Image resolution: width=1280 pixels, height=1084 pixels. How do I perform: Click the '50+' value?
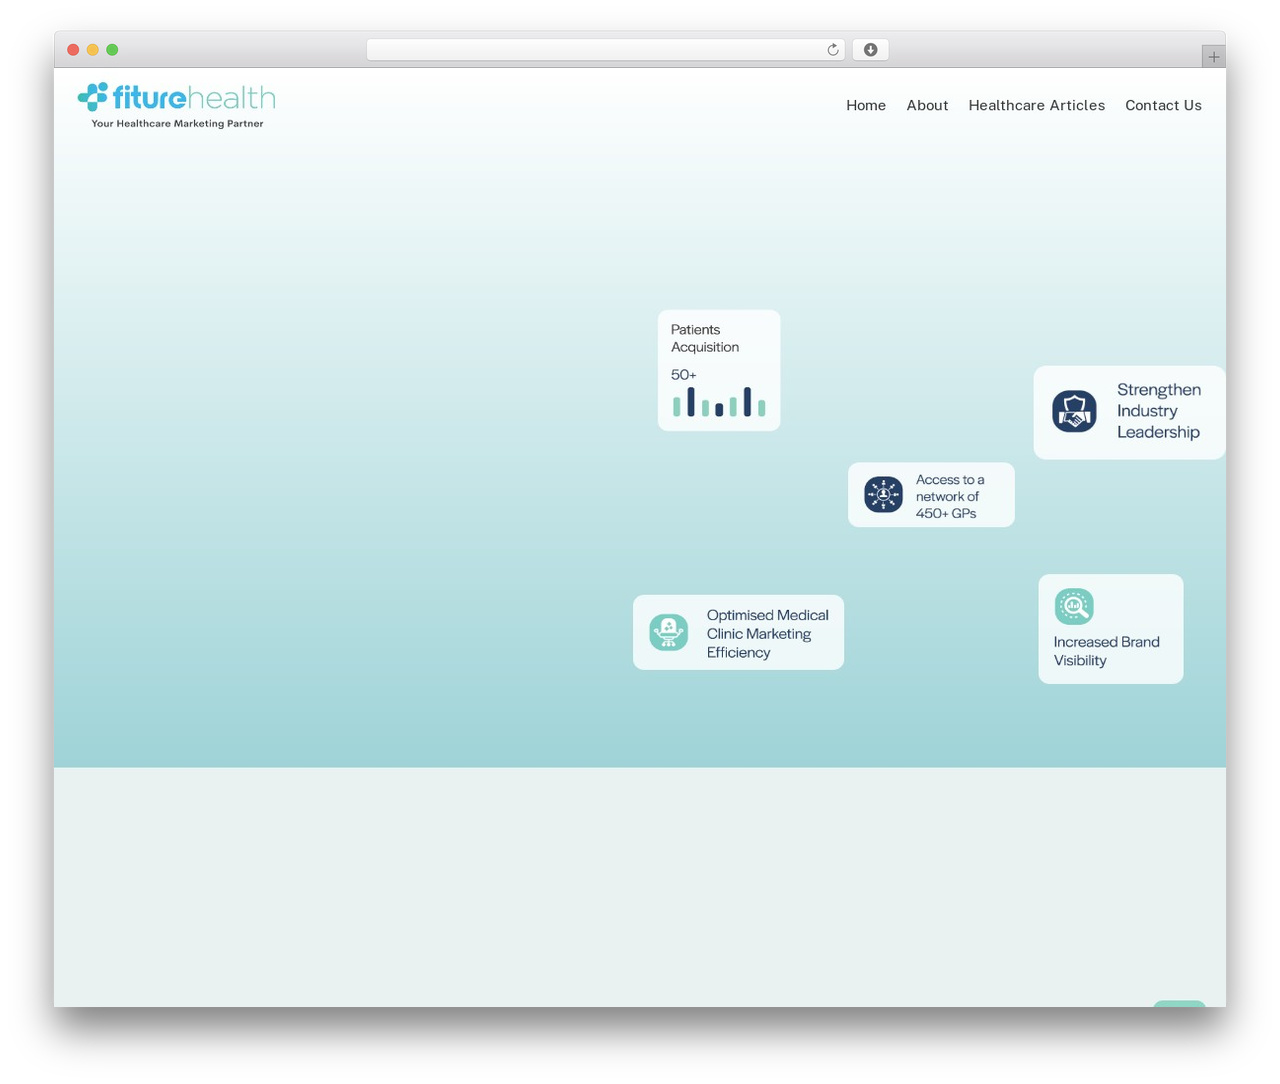point(684,375)
